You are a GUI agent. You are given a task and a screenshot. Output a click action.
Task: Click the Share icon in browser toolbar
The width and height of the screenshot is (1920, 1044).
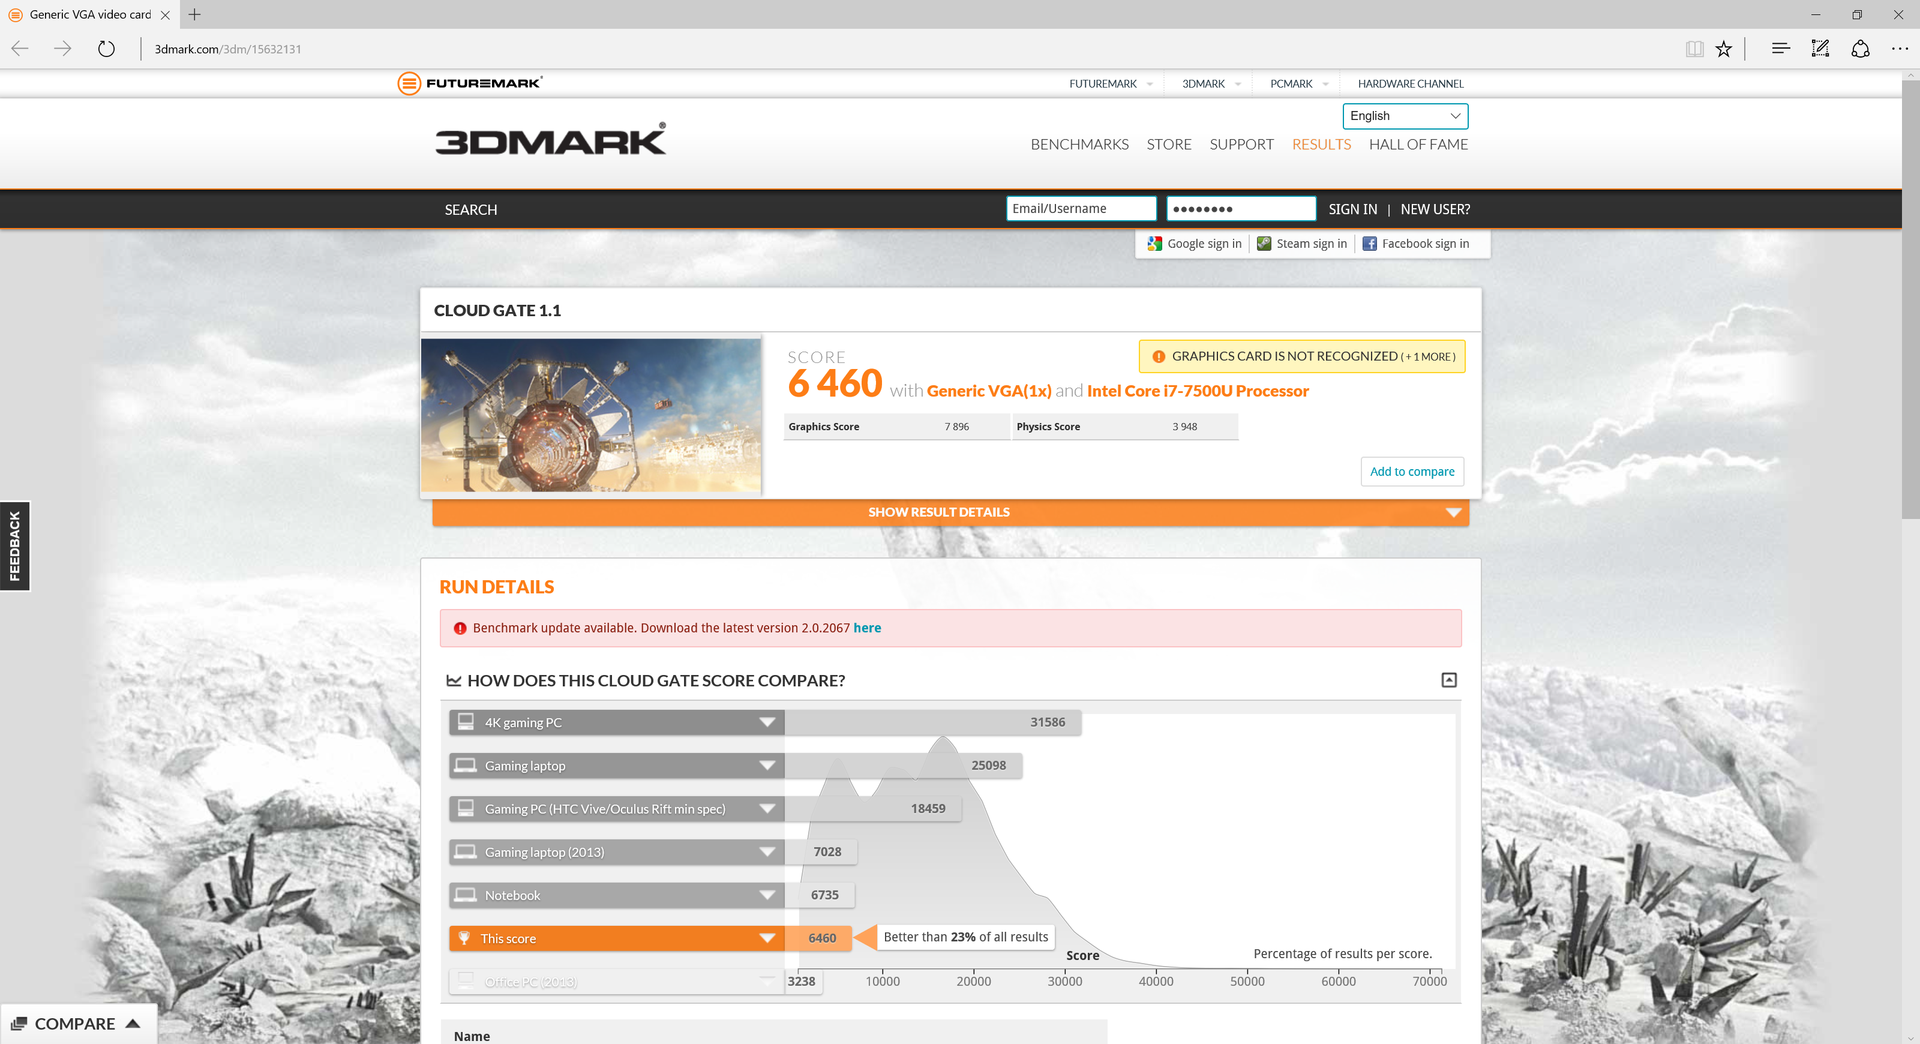1860,48
